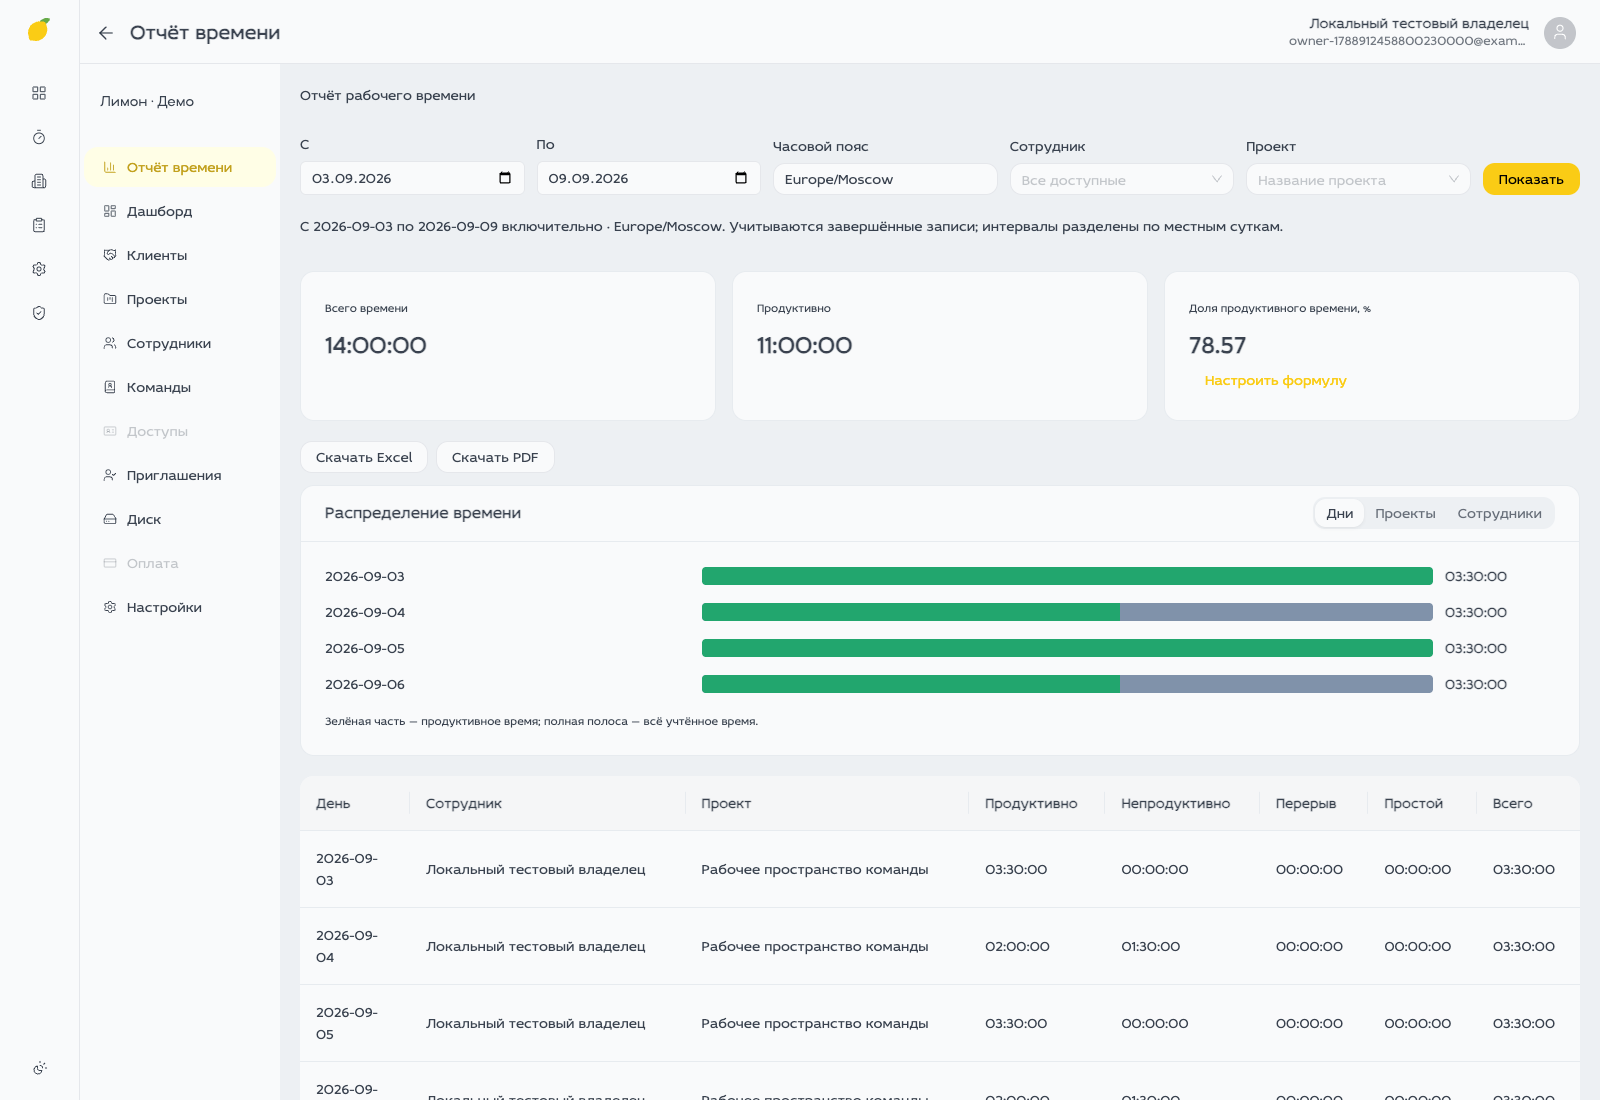
Task: Click the lemon logo icon
Action: pyautogui.click(x=39, y=30)
